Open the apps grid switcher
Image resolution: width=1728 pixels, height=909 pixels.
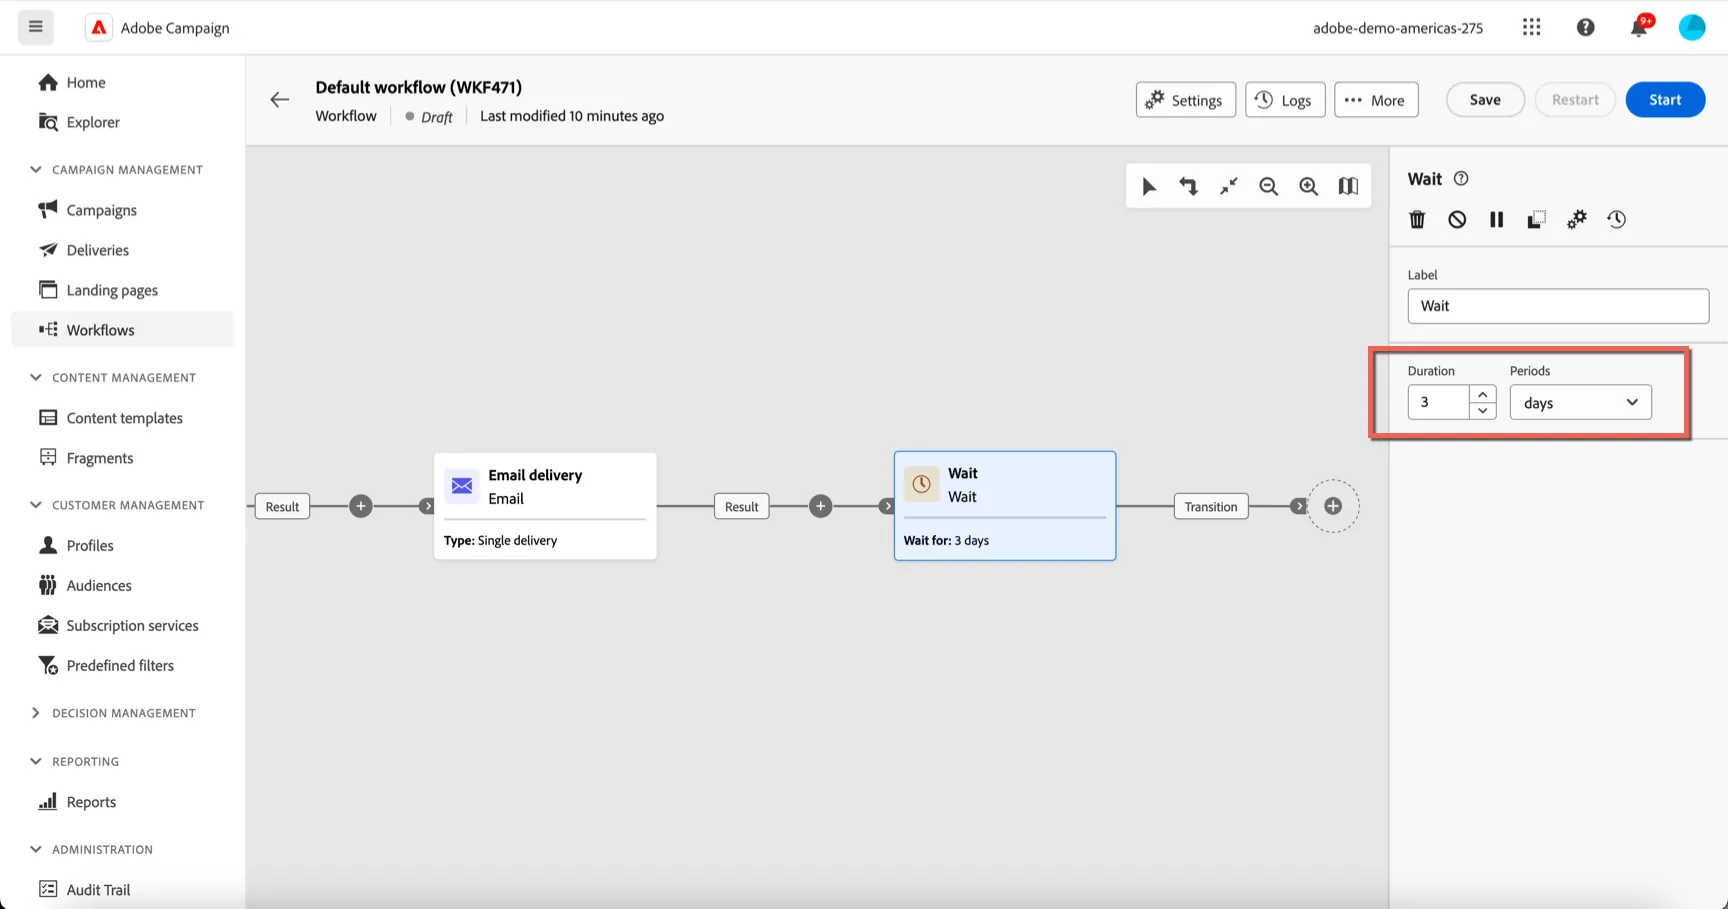pos(1531,27)
